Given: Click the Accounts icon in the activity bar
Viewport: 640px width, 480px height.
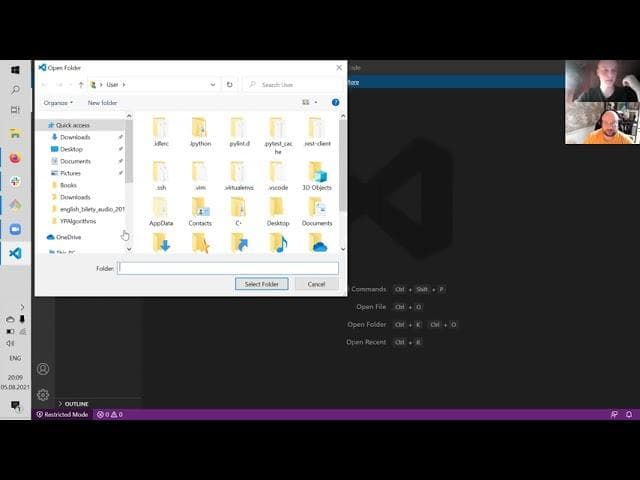Looking at the screenshot, I should (43, 369).
